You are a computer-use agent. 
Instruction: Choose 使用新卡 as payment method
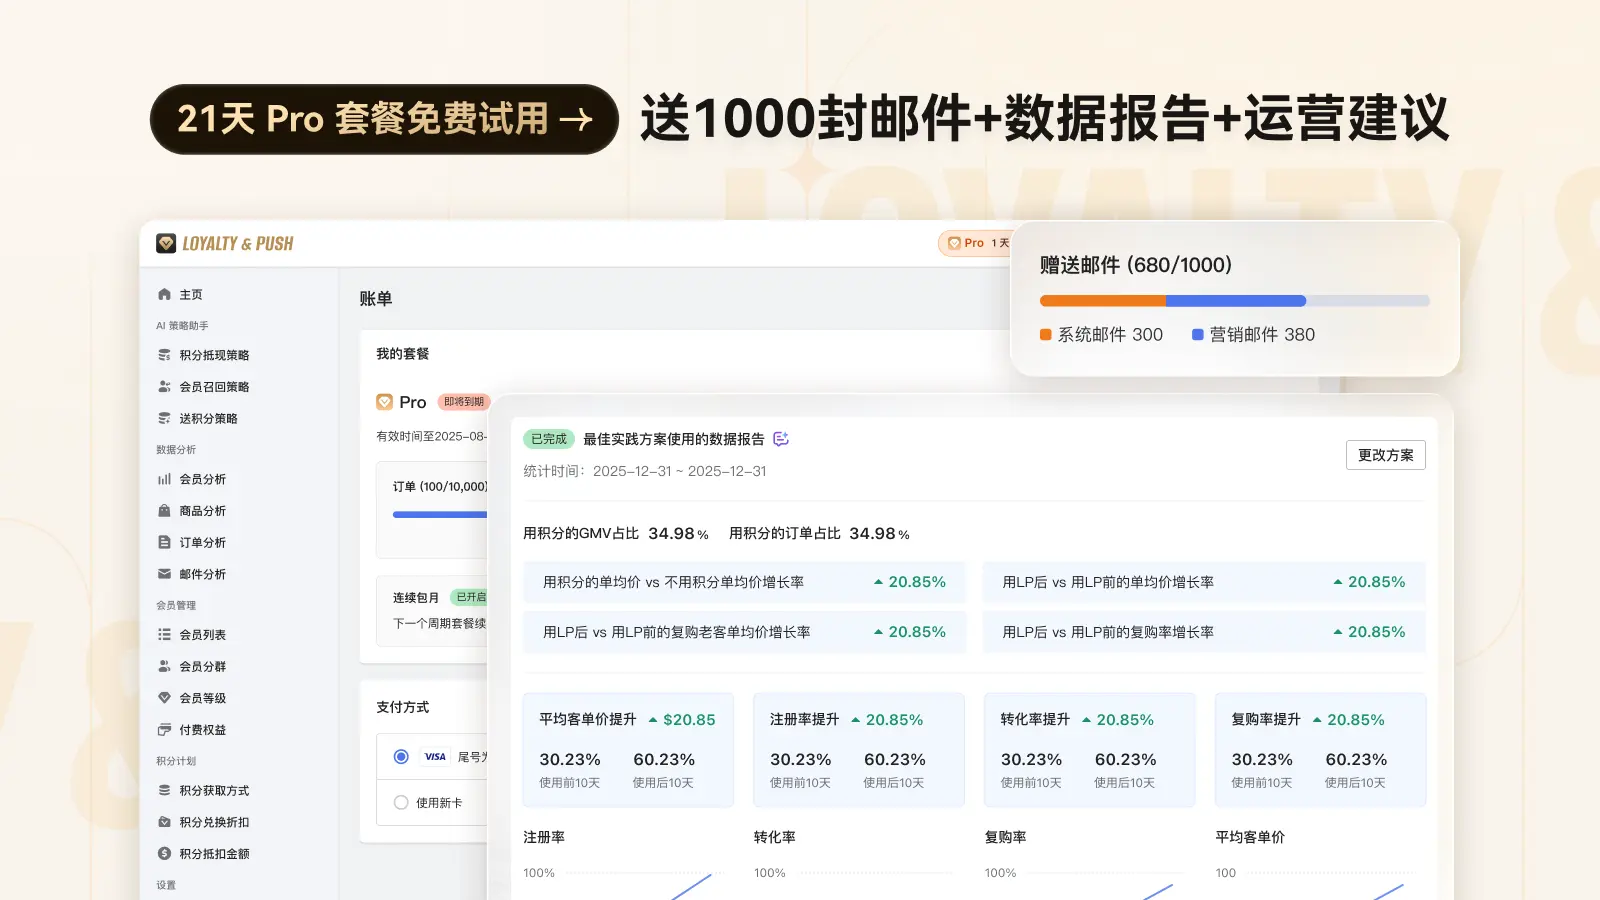coord(401,802)
